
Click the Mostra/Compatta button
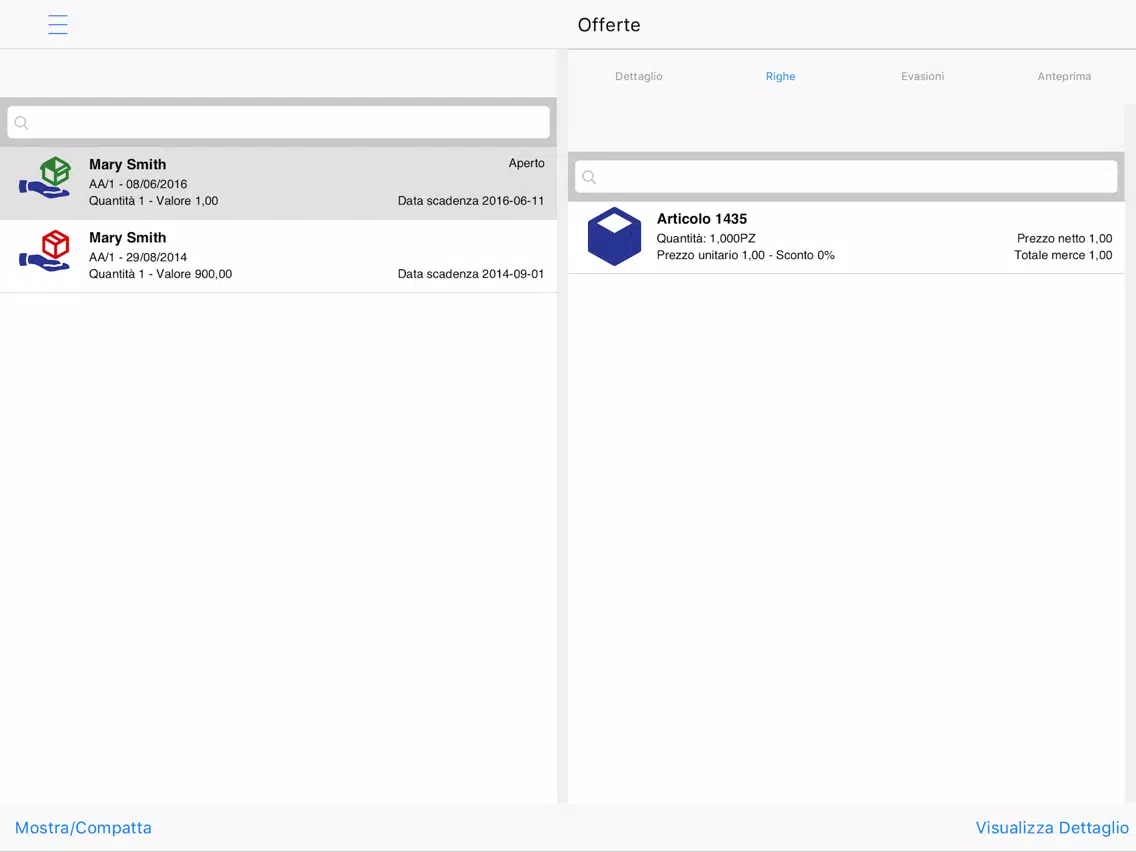(83, 827)
